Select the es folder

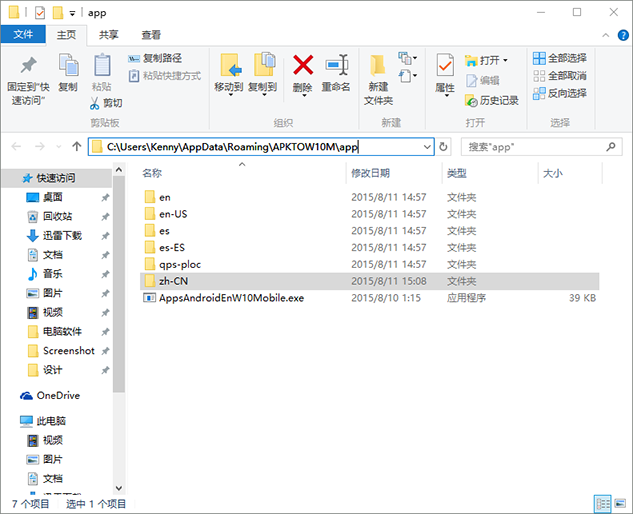tap(369, 231)
